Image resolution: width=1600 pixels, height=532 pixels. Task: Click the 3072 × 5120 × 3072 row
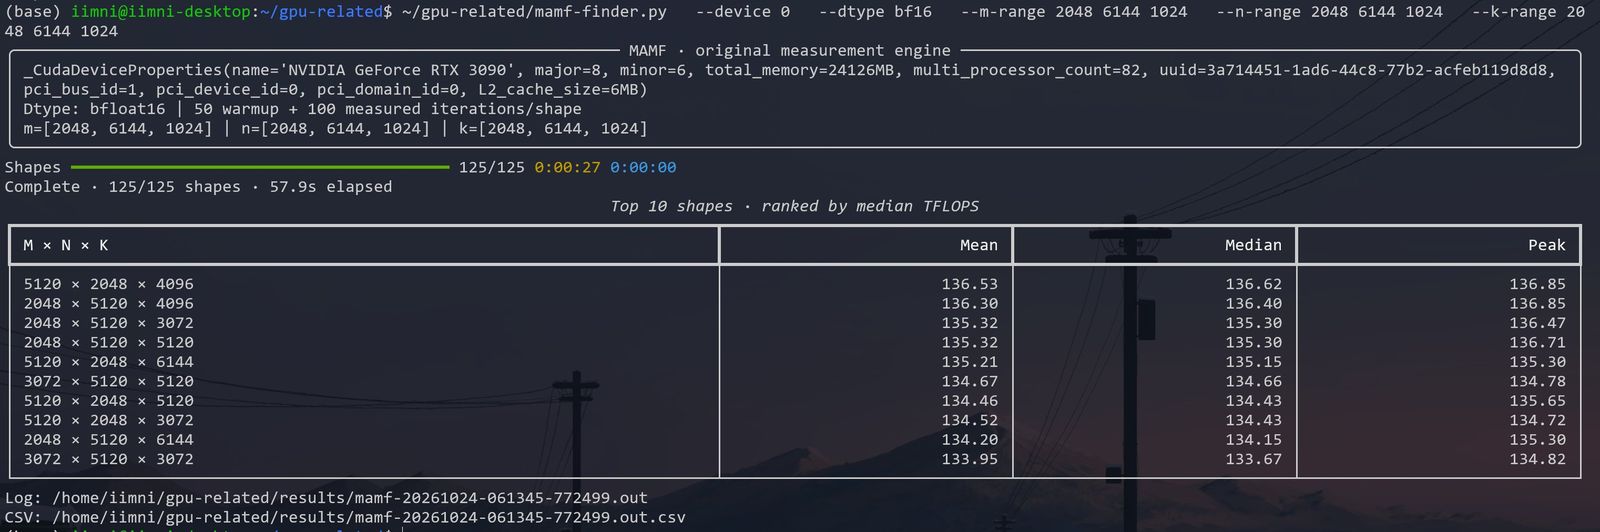click(x=795, y=459)
